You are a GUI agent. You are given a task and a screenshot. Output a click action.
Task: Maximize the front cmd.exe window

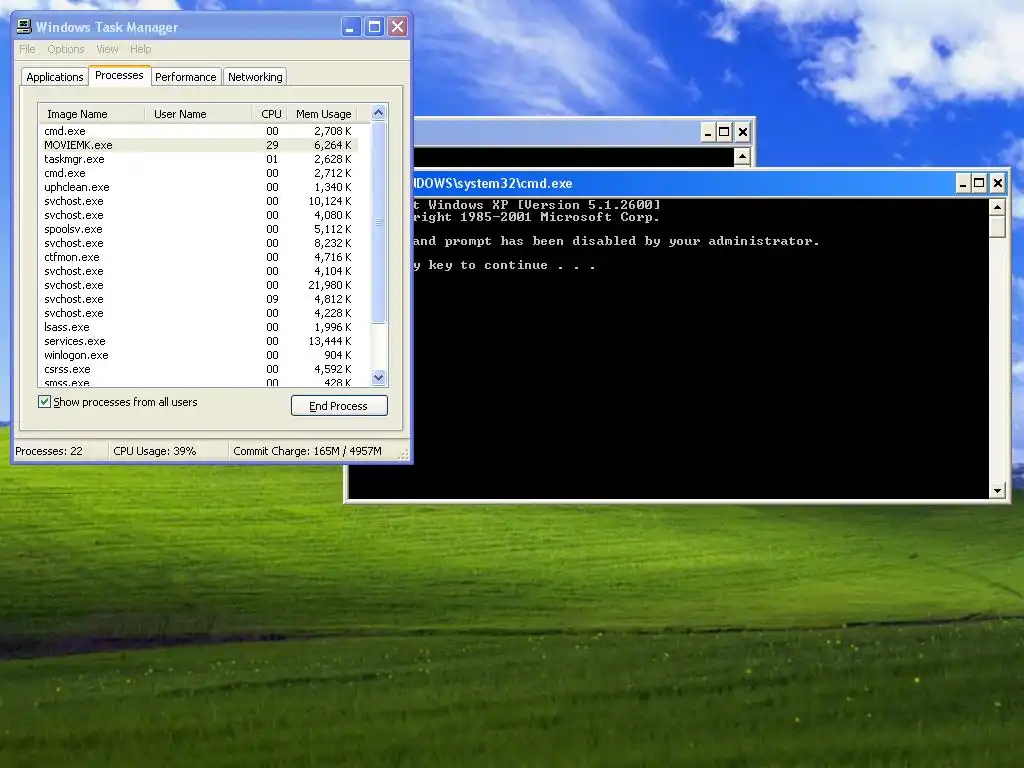pos(979,184)
